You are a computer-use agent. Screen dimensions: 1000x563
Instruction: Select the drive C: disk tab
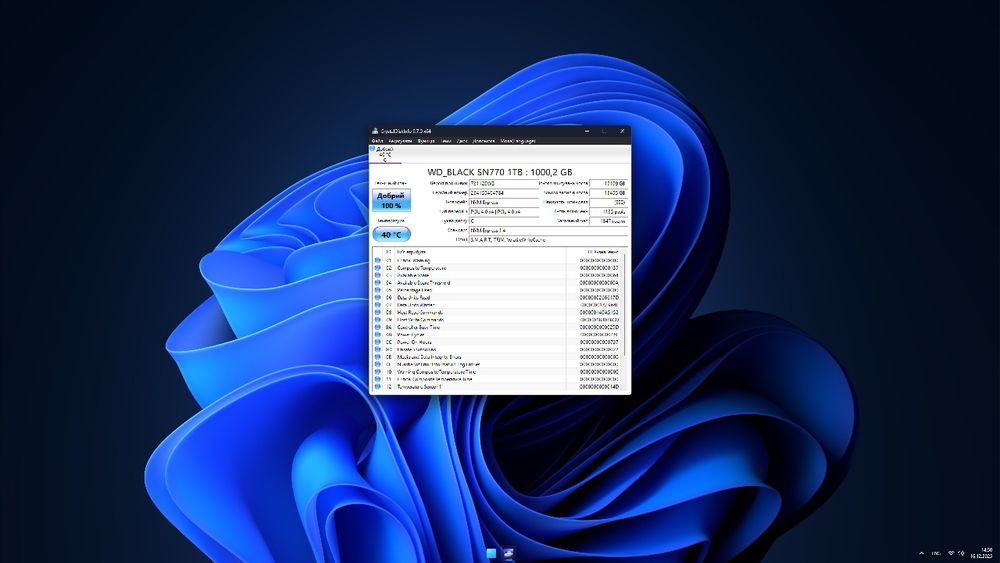pos(385,154)
